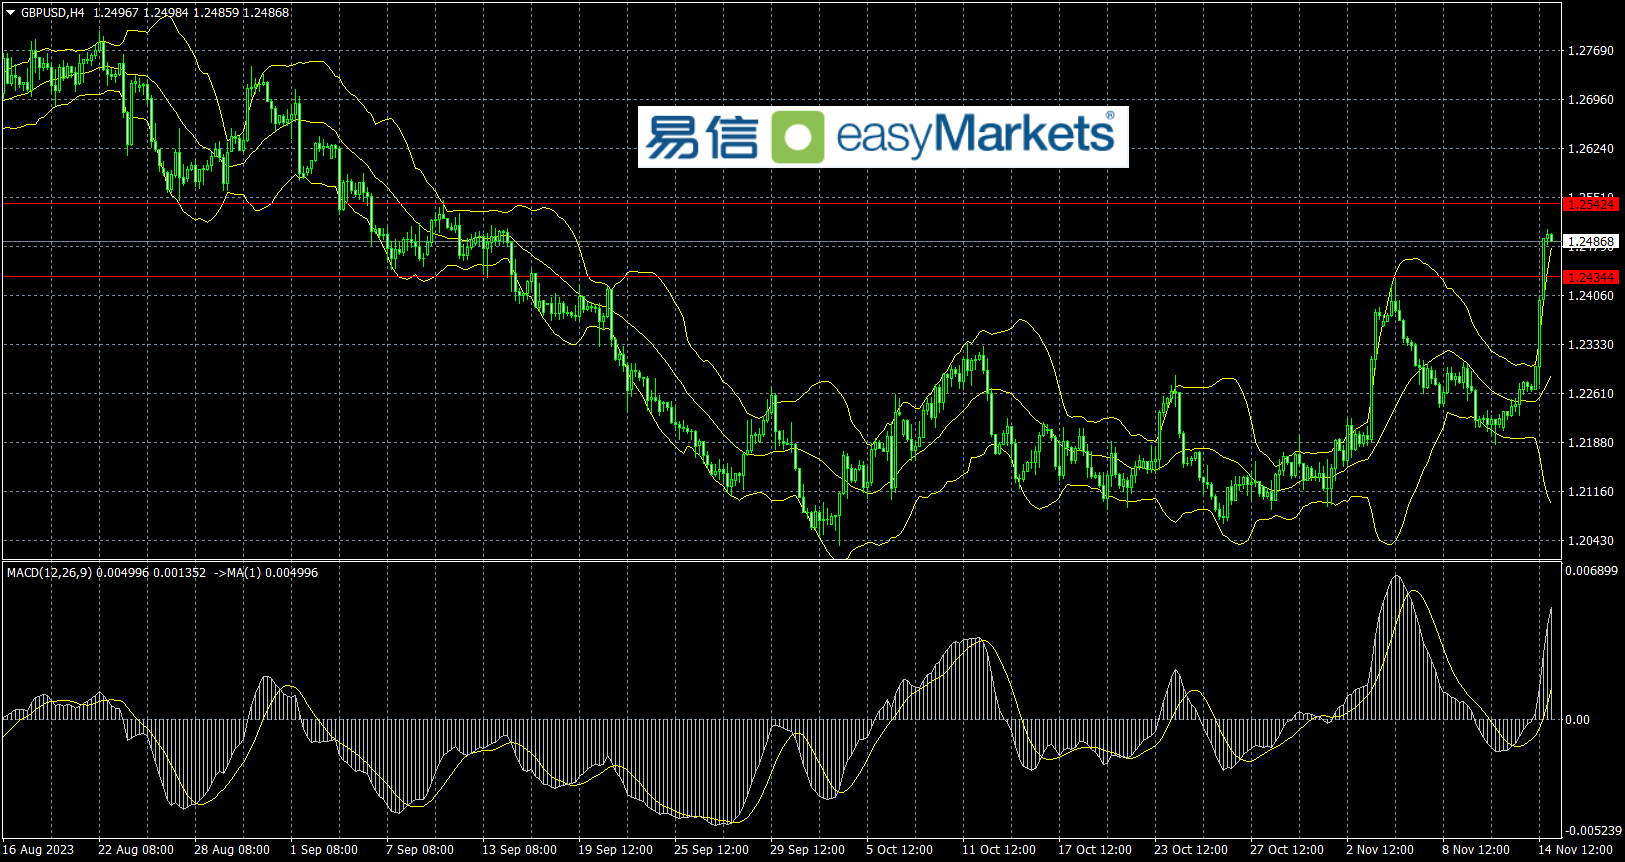Click the 11 Oct 12:00 time label
The image size is (1625, 862).
click(x=1000, y=850)
